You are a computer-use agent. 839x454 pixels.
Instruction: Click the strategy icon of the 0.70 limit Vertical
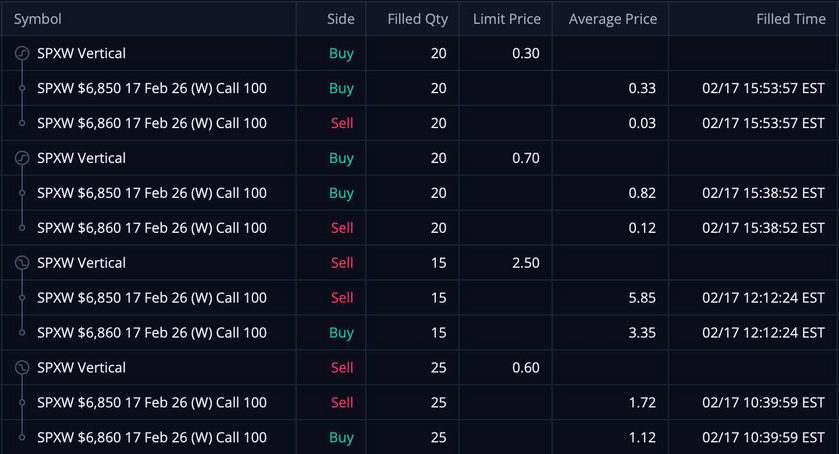[x=22, y=158]
